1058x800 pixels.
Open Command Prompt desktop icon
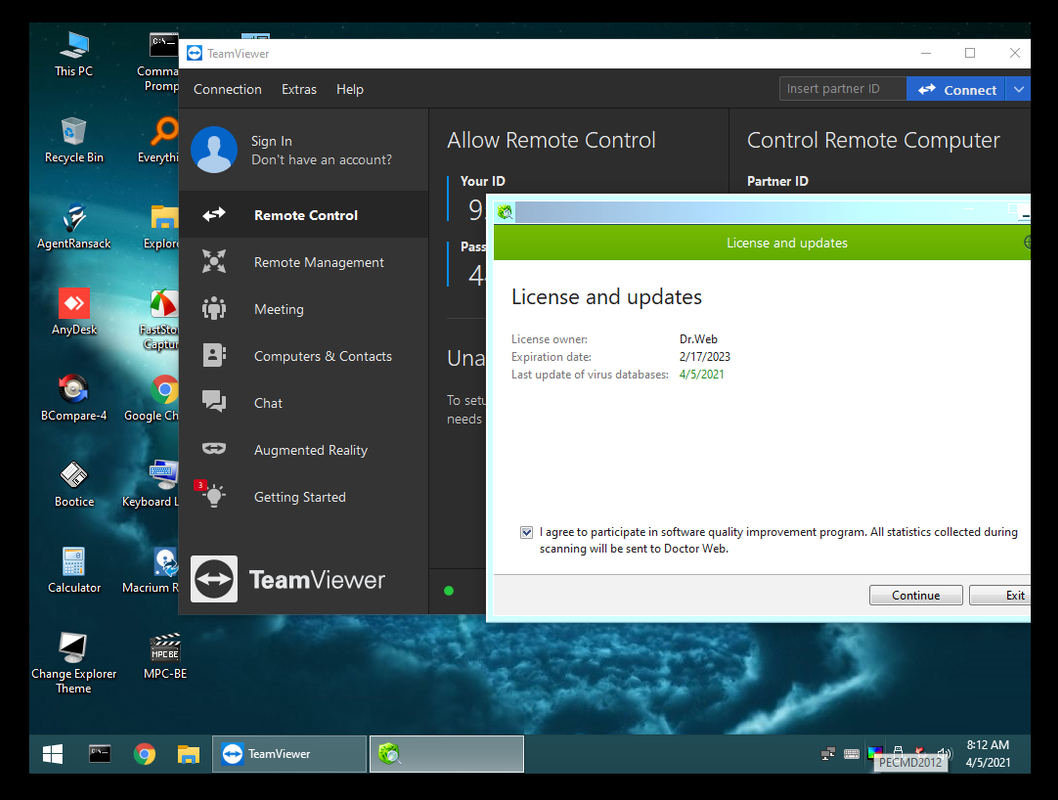tap(159, 62)
